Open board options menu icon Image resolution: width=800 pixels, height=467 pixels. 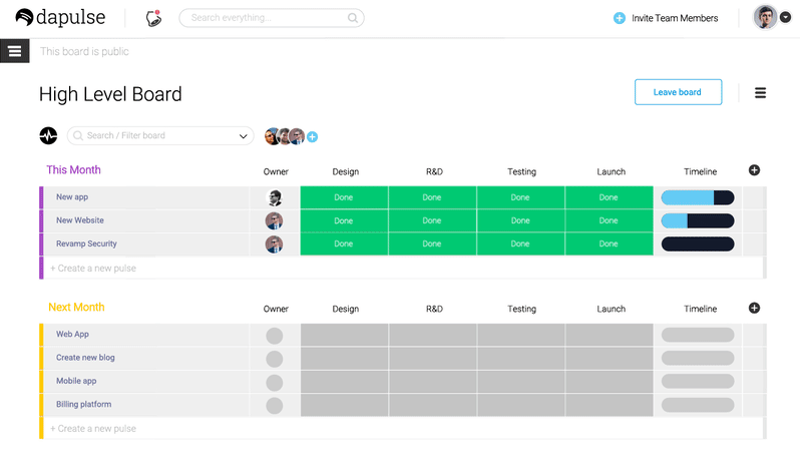tap(760, 93)
